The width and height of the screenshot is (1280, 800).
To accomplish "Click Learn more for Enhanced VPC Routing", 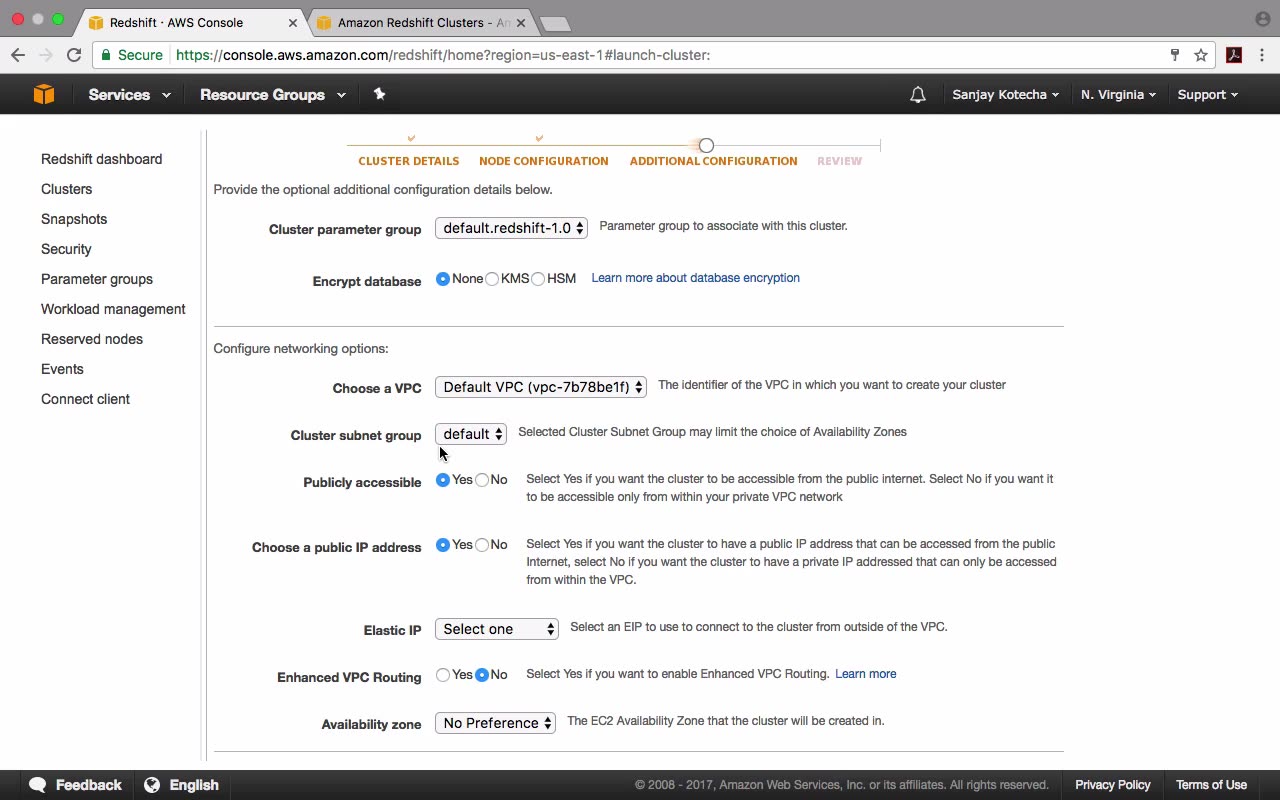I will pos(866,674).
